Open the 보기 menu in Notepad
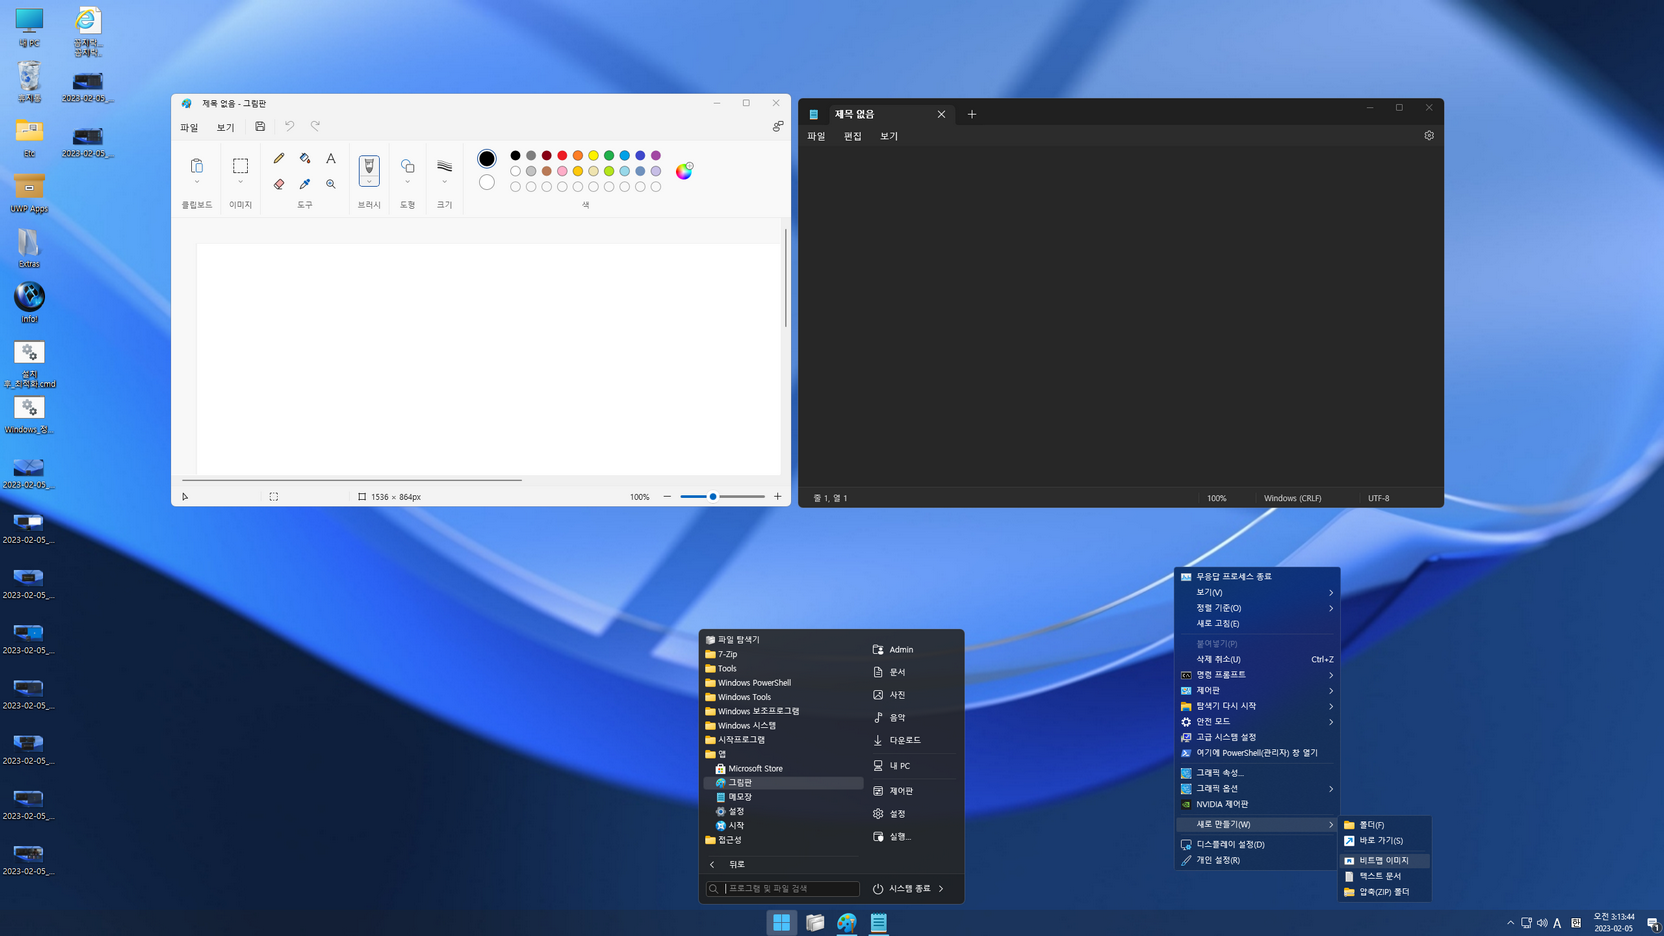This screenshot has width=1664, height=936. (x=889, y=136)
